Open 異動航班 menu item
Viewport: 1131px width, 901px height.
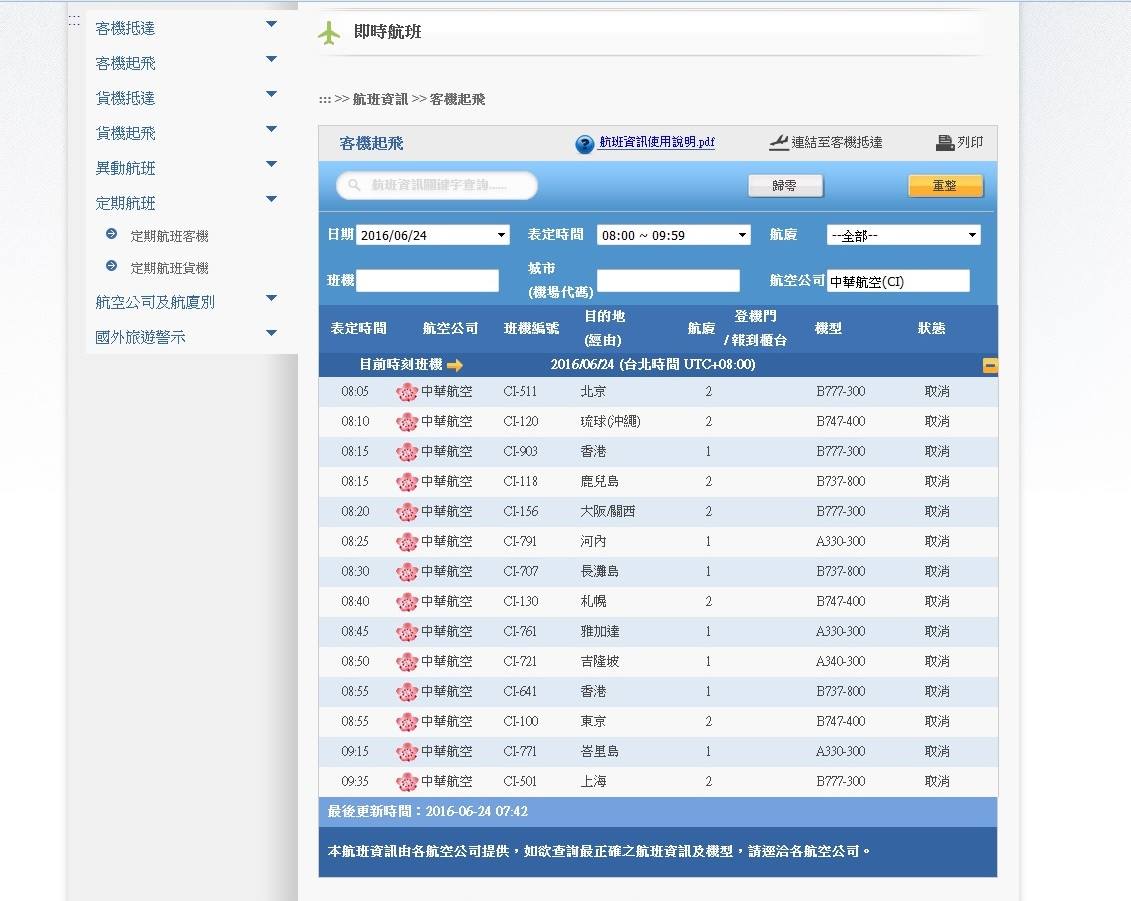pos(126,168)
